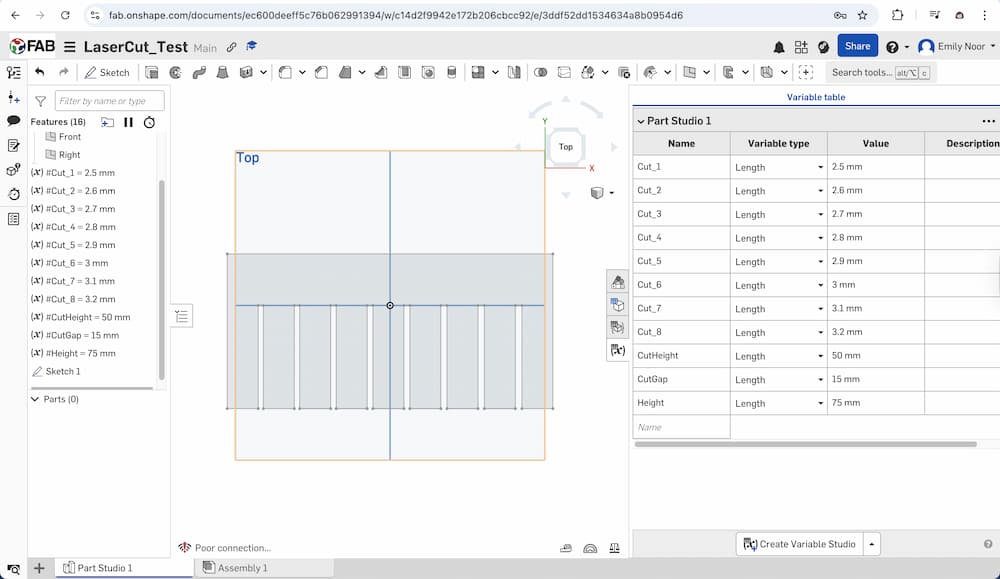Click the regeneration times stopwatch icon
Screen dimensions: 1000x579
pos(149,122)
